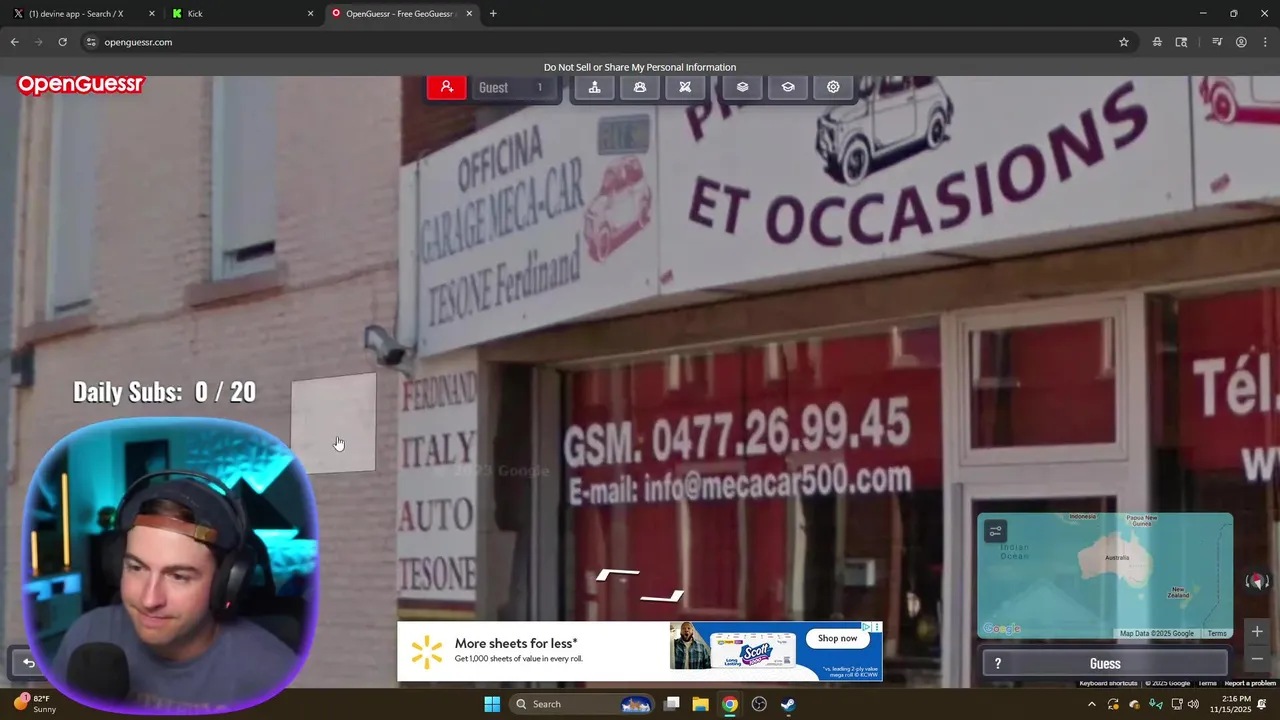Close the OpenGuessr tab
The image size is (1280, 720).
point(469,14)
